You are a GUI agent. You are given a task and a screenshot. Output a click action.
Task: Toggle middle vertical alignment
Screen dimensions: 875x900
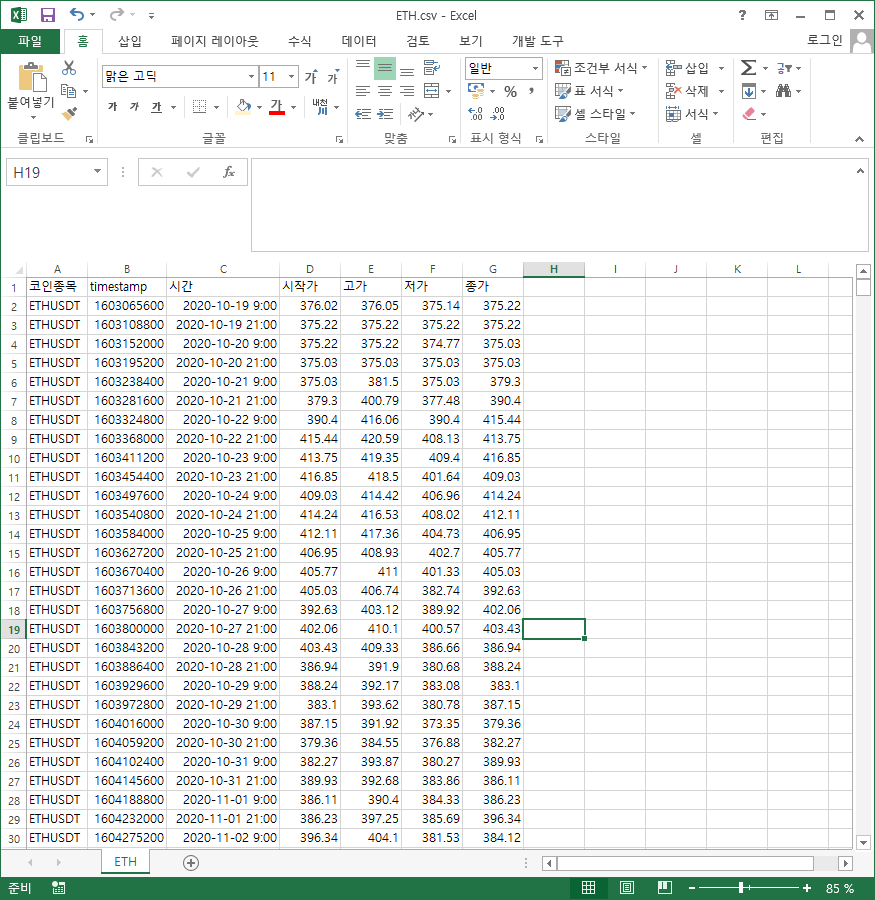click(385, 69)
